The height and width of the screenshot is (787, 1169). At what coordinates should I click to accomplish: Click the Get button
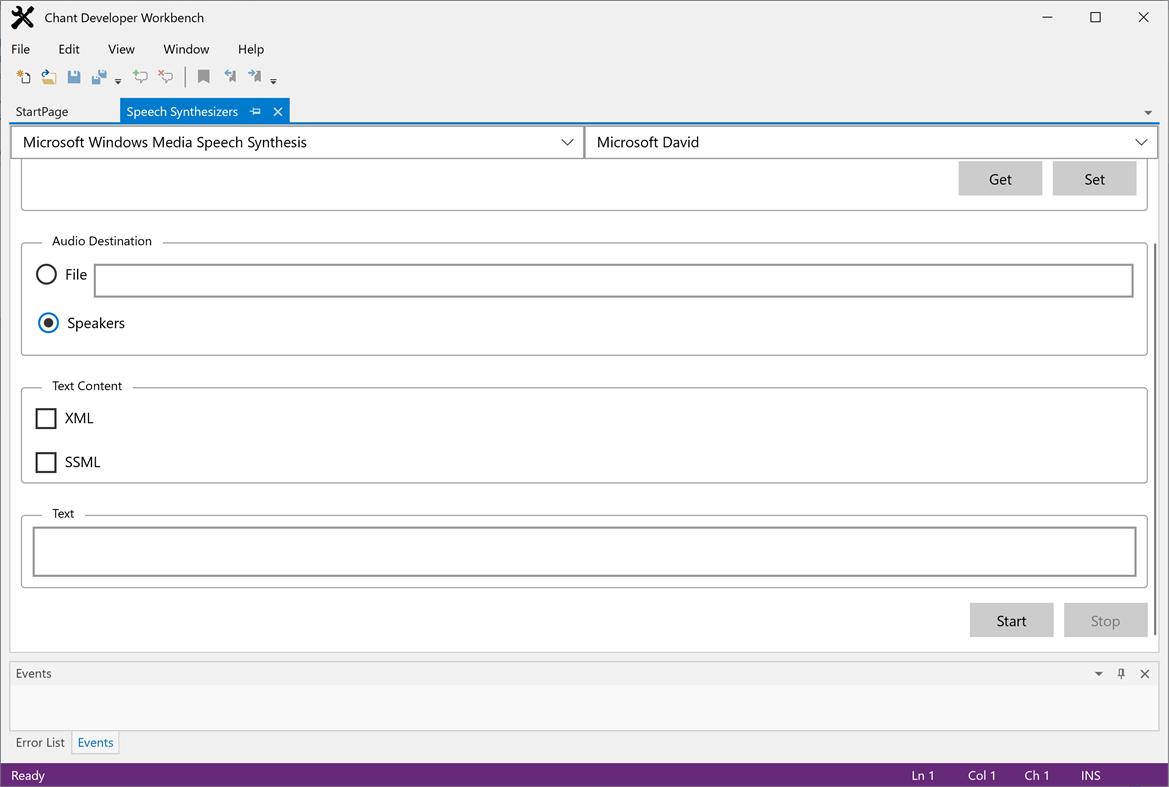click(1000, 178)
